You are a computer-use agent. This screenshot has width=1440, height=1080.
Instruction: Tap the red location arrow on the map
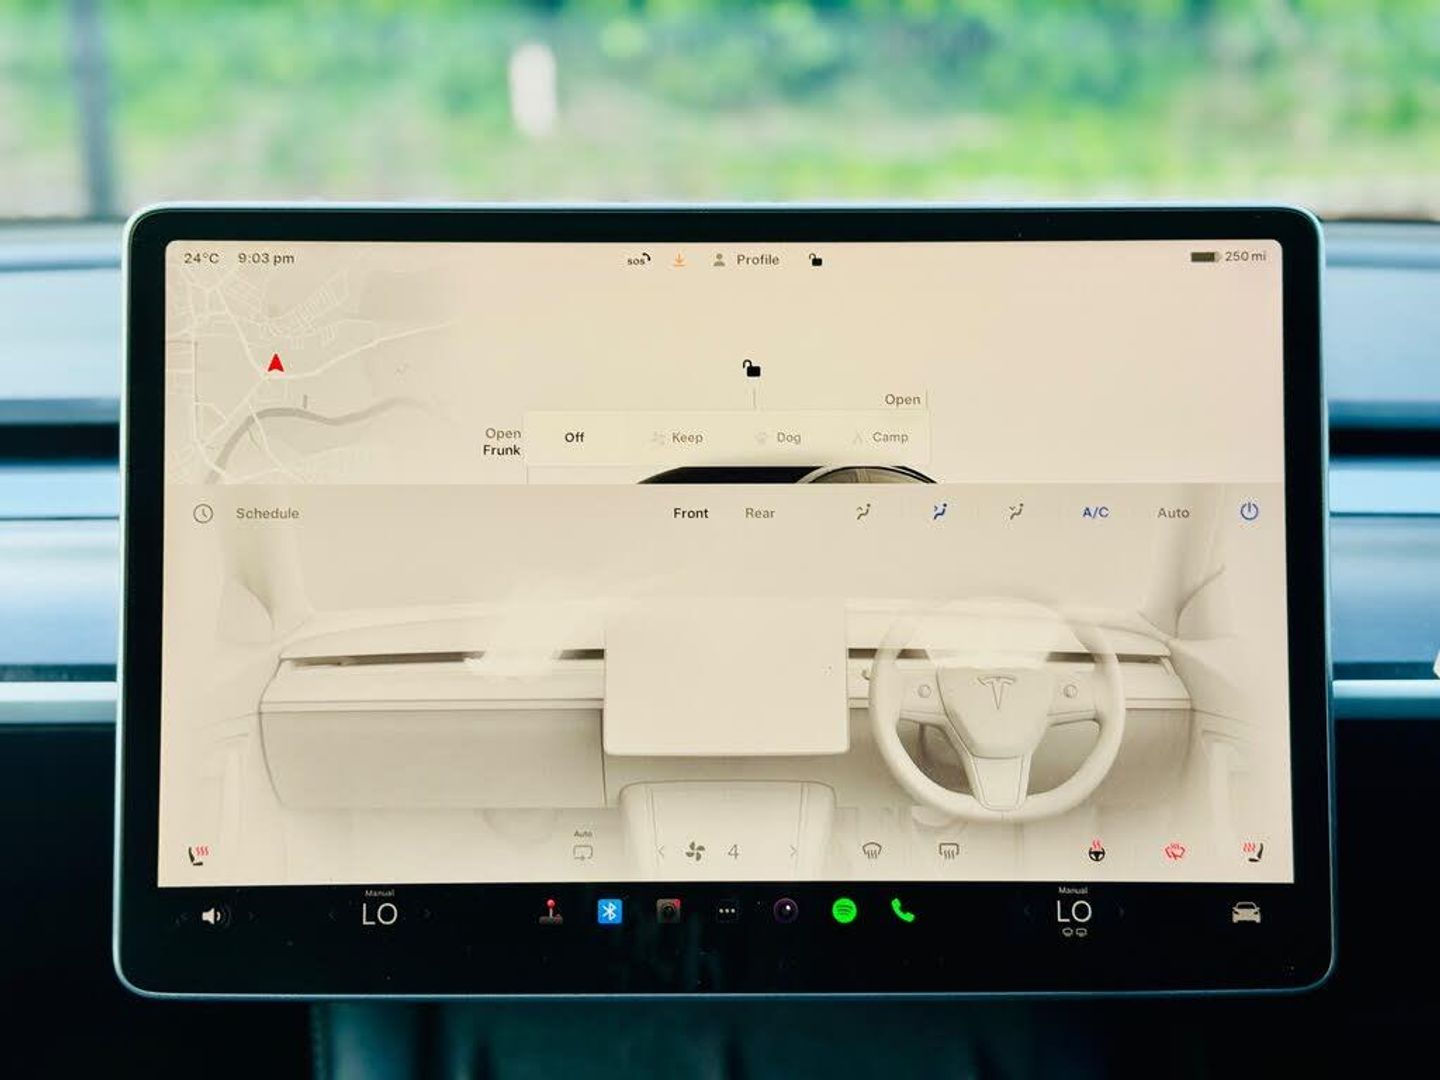click(x=275, y=363)
